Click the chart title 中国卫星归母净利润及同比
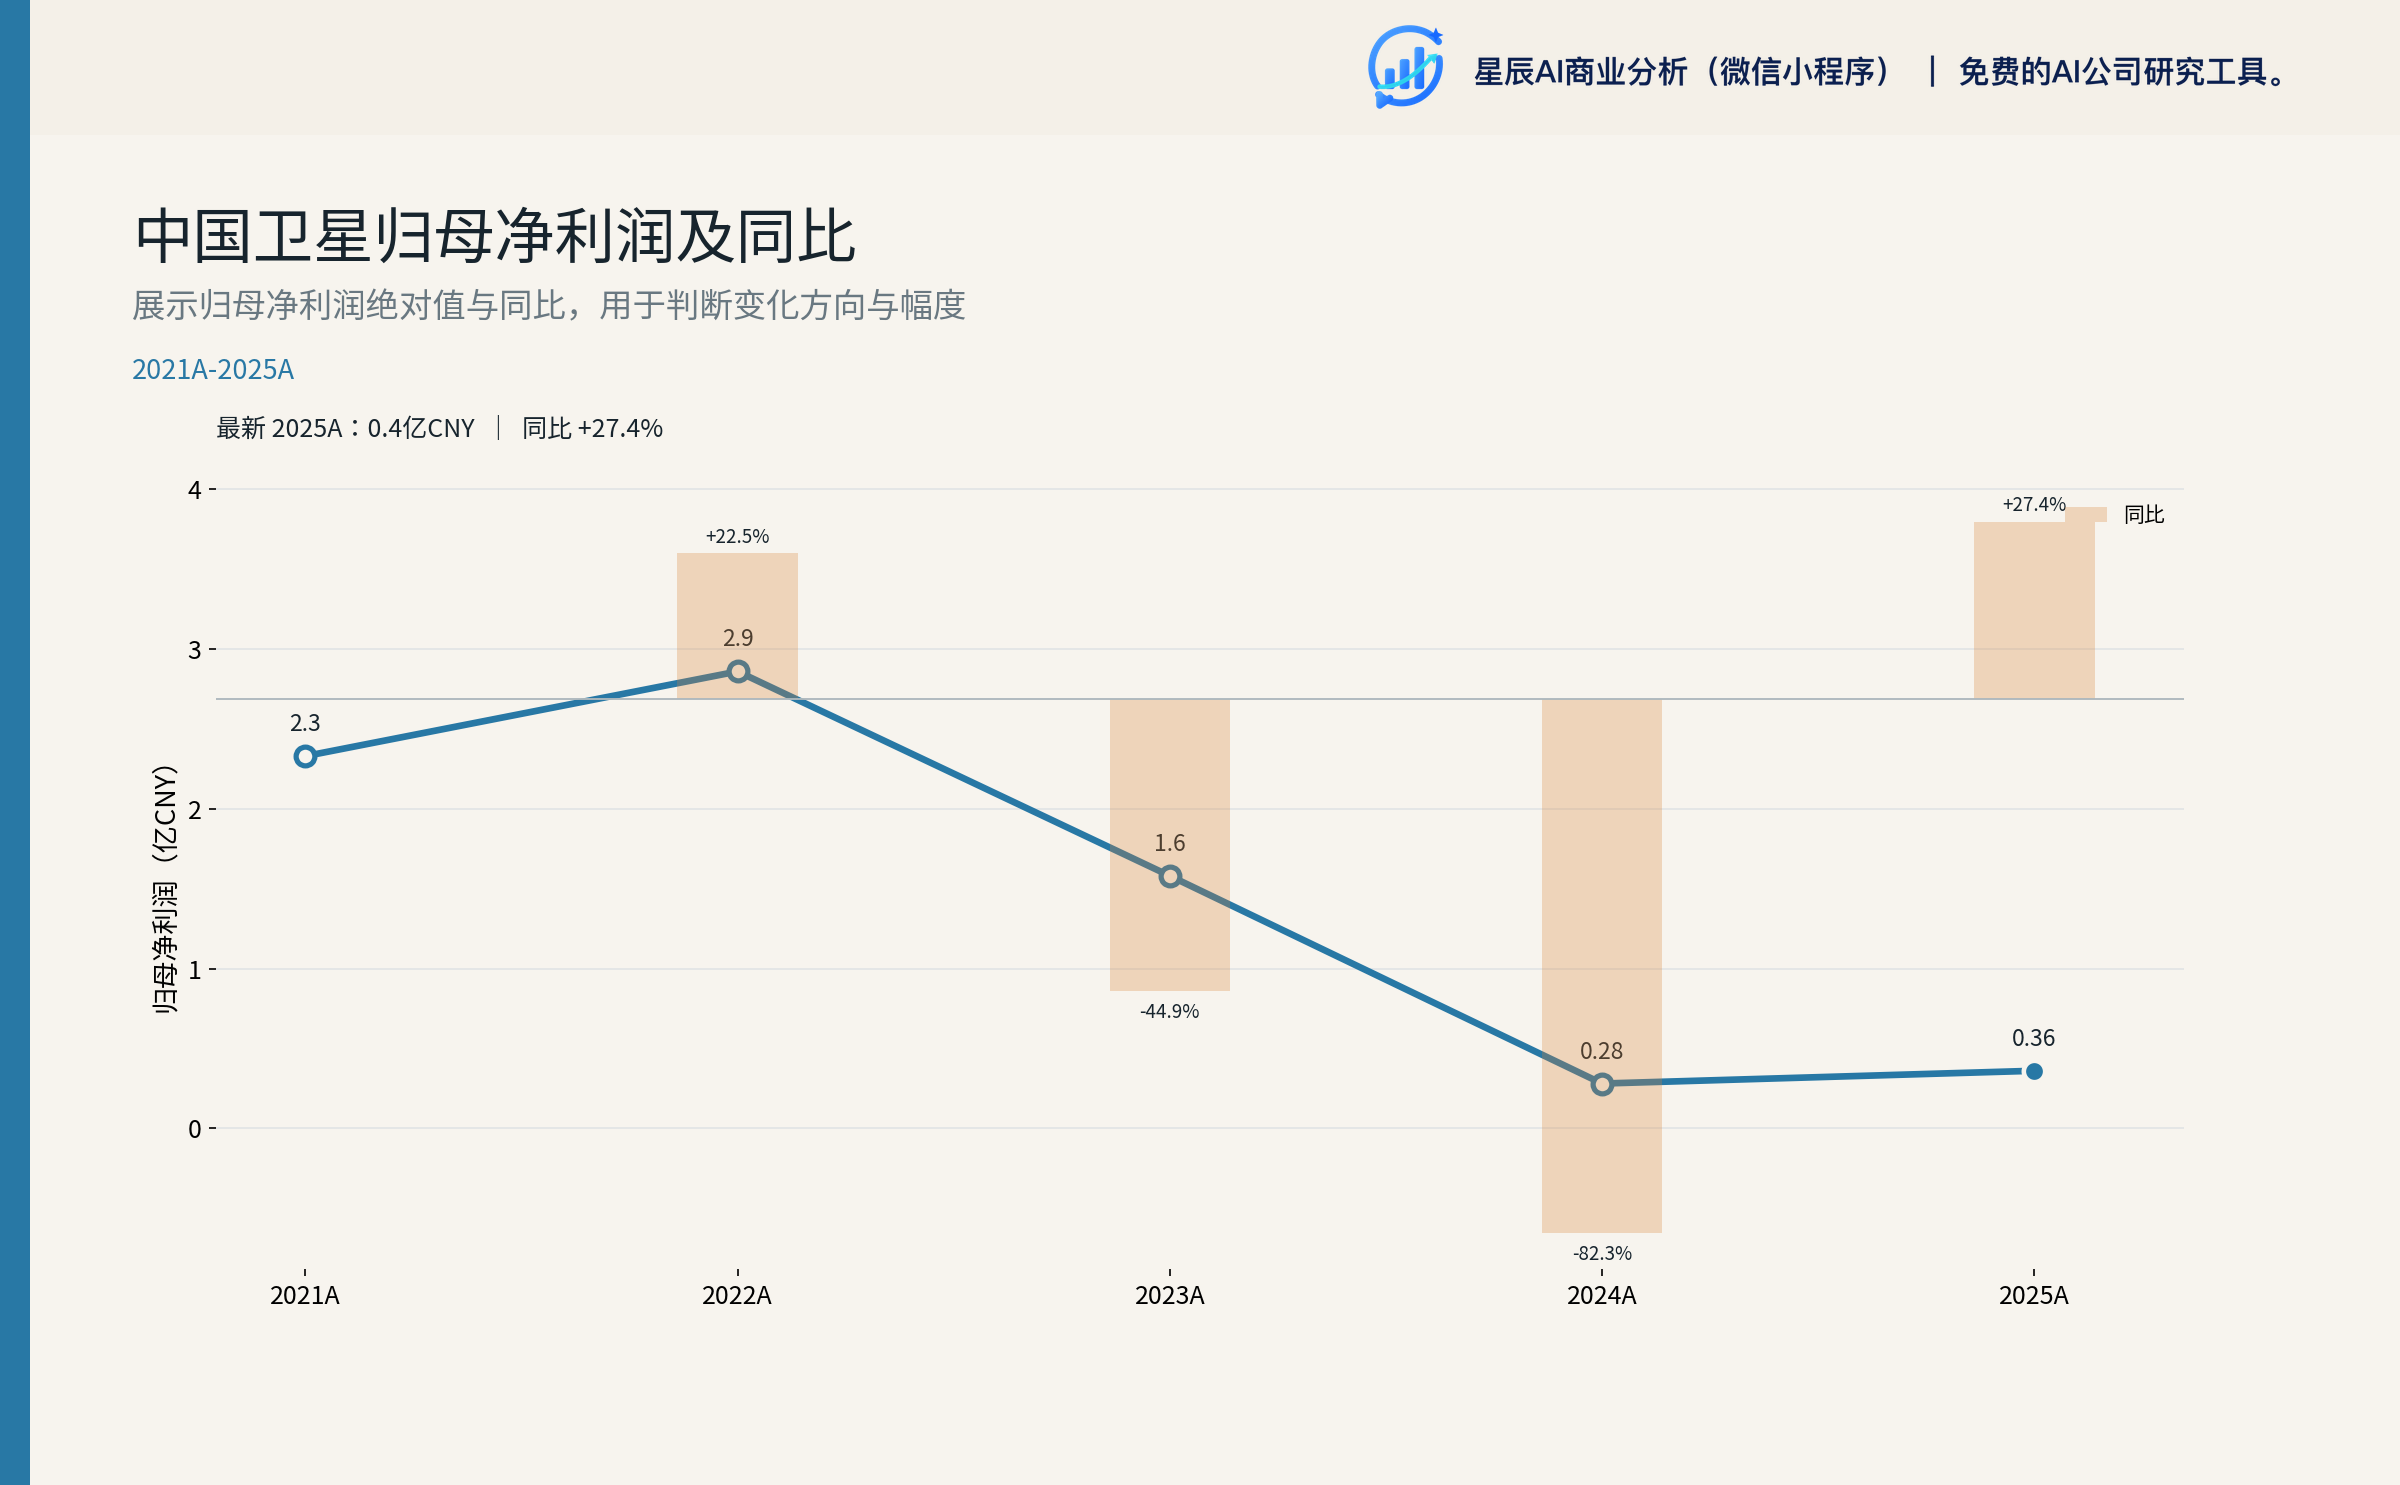The image size is (2400, 1485). pos(495,236)
